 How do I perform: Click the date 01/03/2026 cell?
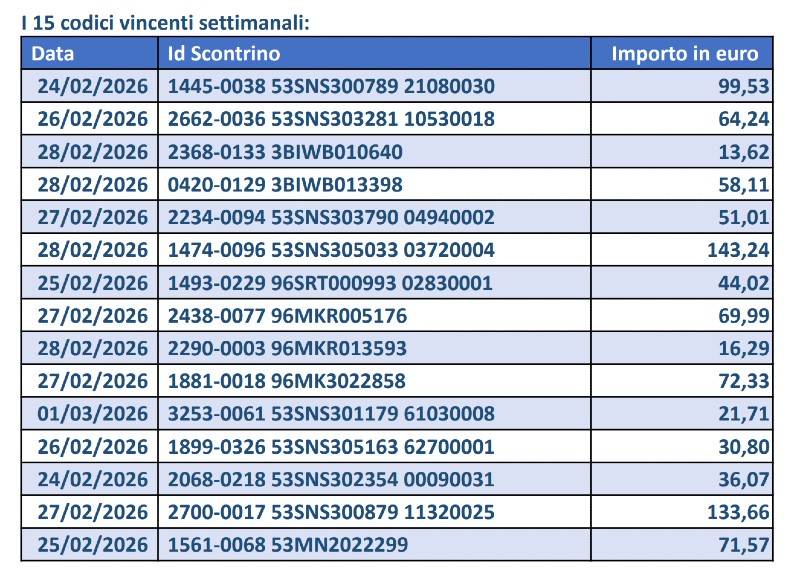92,414
